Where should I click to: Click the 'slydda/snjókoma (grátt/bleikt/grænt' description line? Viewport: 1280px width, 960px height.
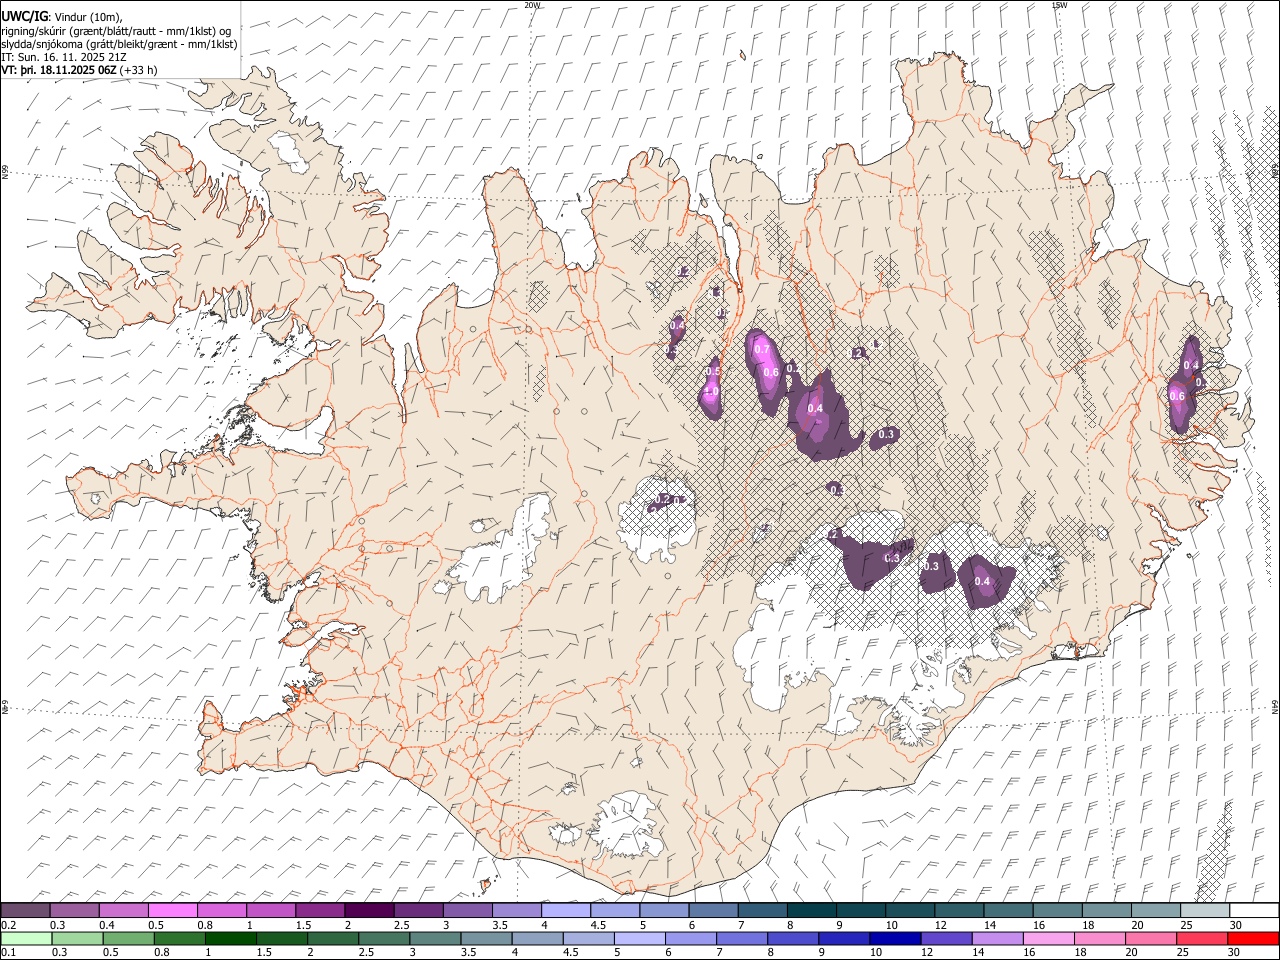coord(119,44)
